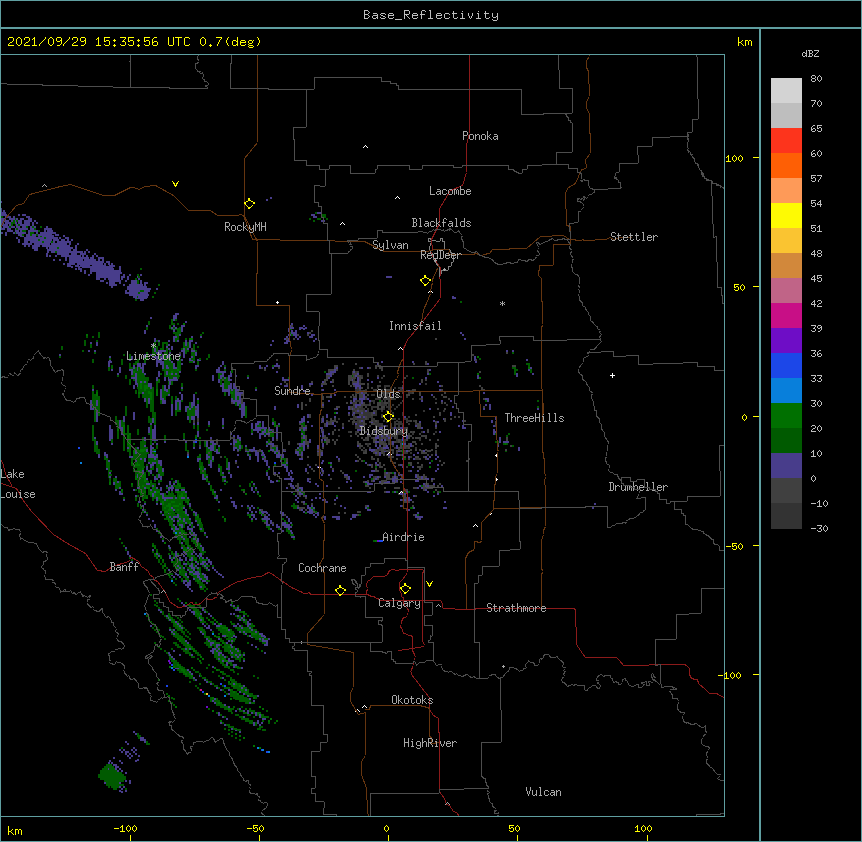Image resolution: width=862 pixels, height=842 pixels.
Task: Click the -30 value in the dBZ legend
Action: (x=819, y=528)
